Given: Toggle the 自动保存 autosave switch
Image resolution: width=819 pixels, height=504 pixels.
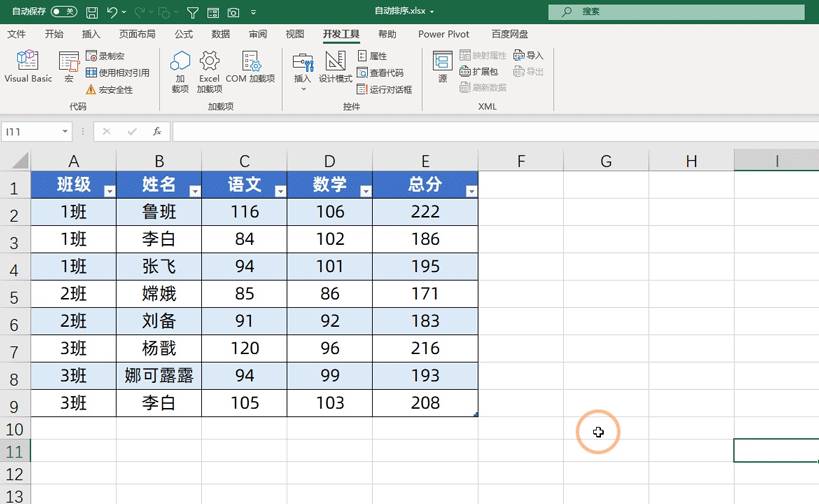Looking at the screenshot, I should [63, 11].
